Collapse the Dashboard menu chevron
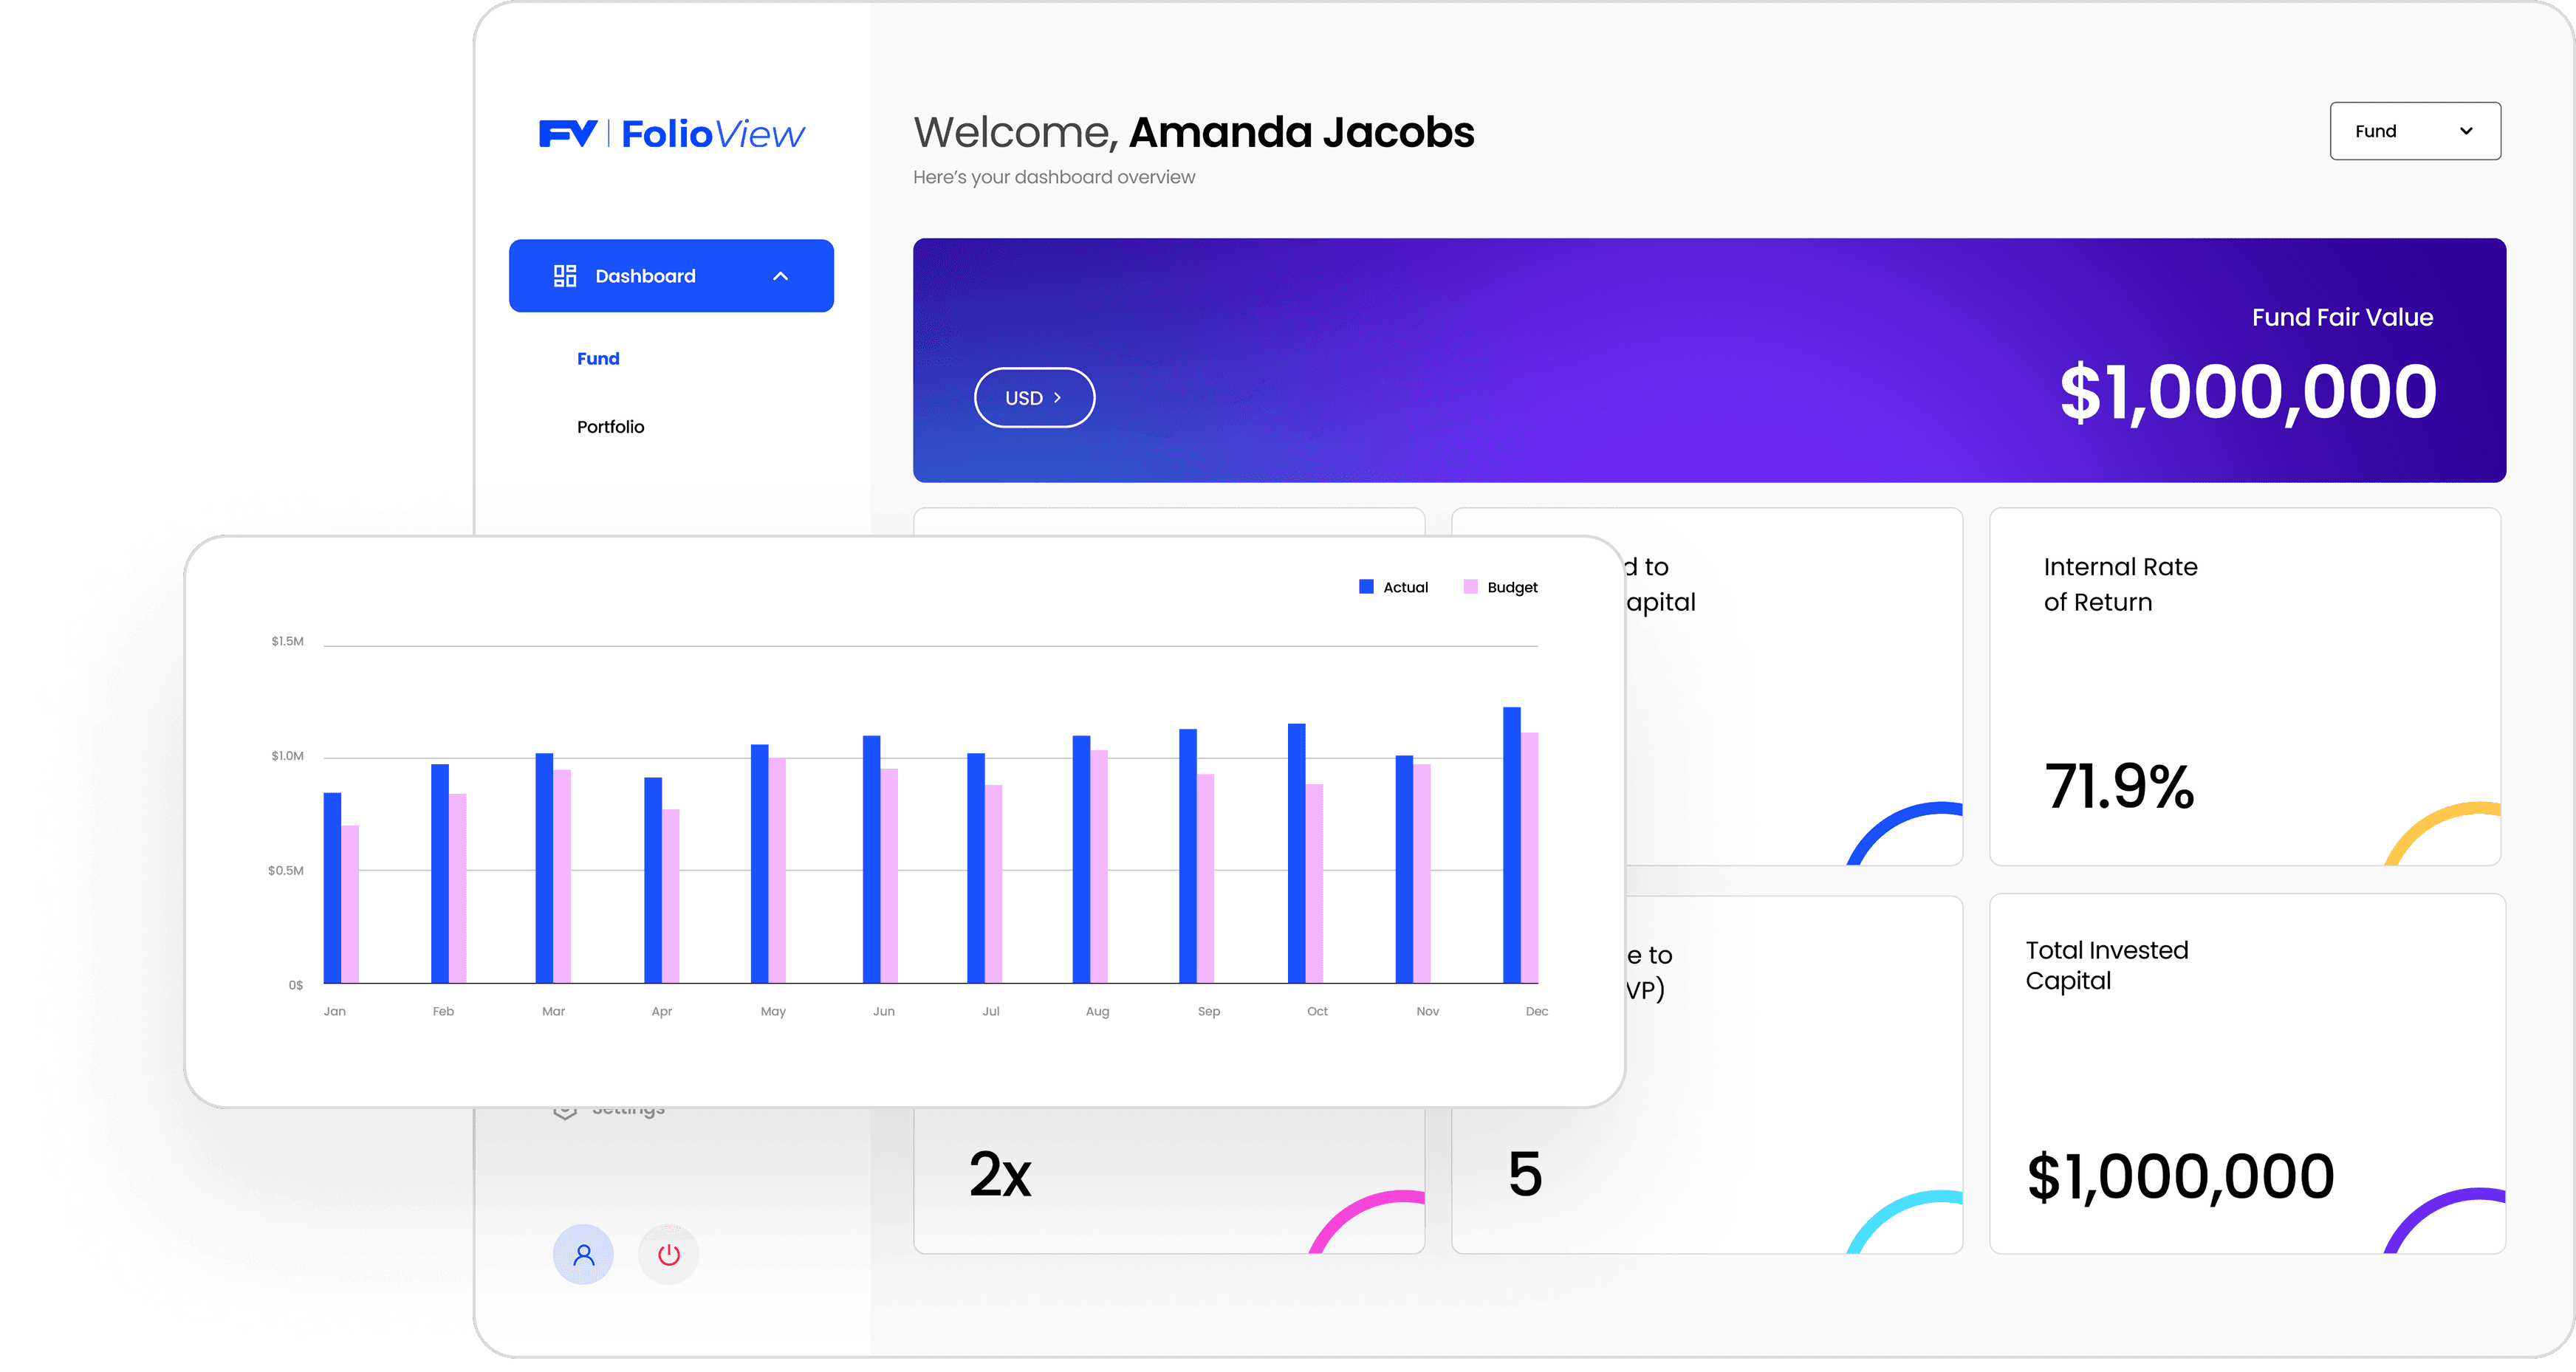Screen dimensions: 2576x1372 (780, 276)
